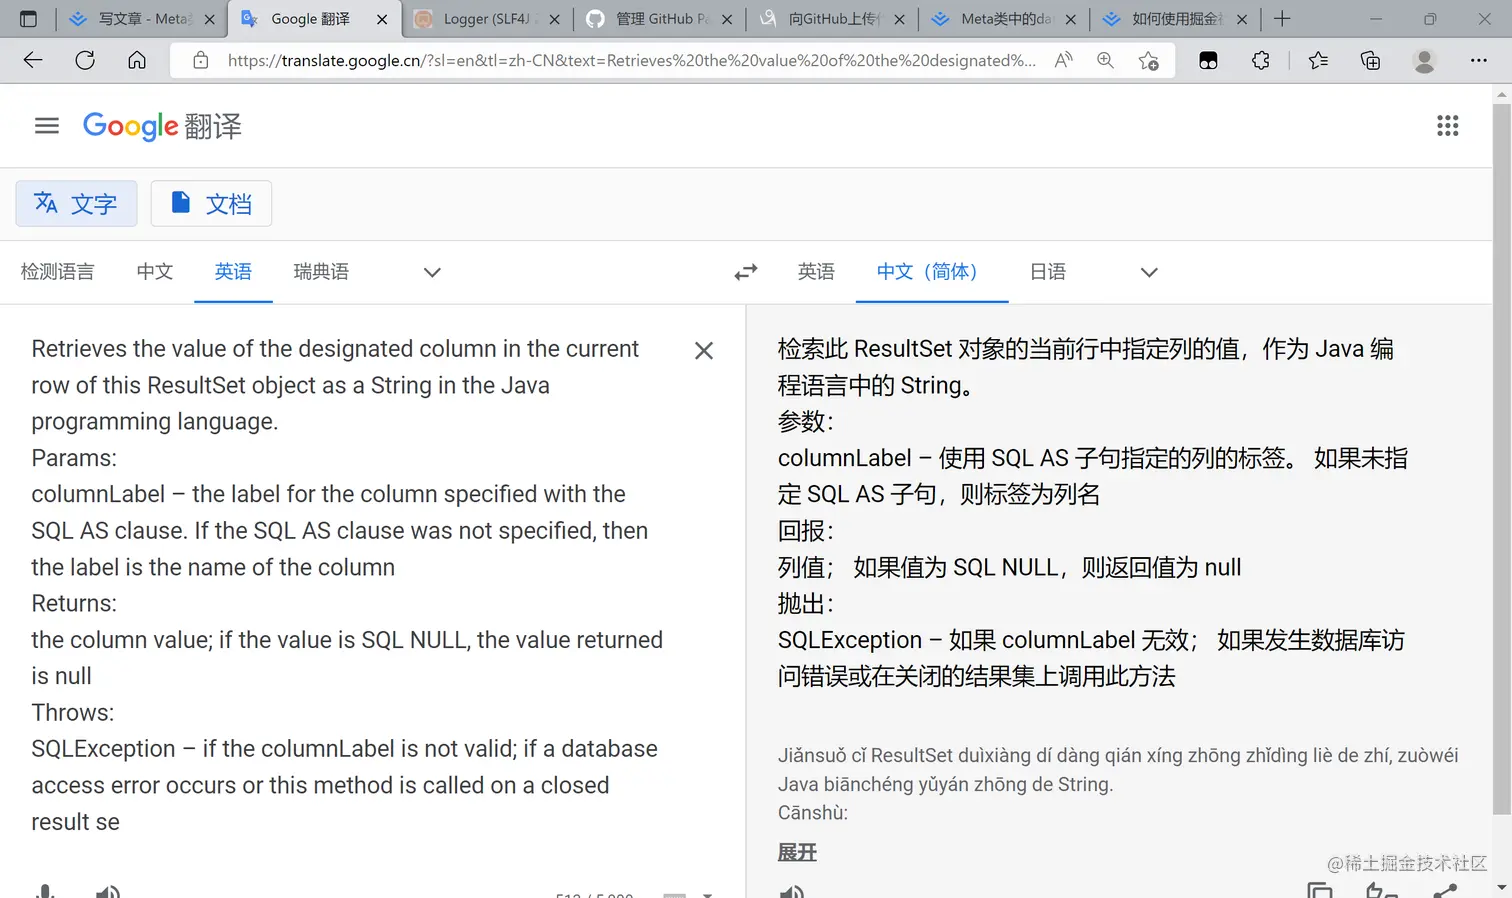View site information lock icon

(201, 60)
